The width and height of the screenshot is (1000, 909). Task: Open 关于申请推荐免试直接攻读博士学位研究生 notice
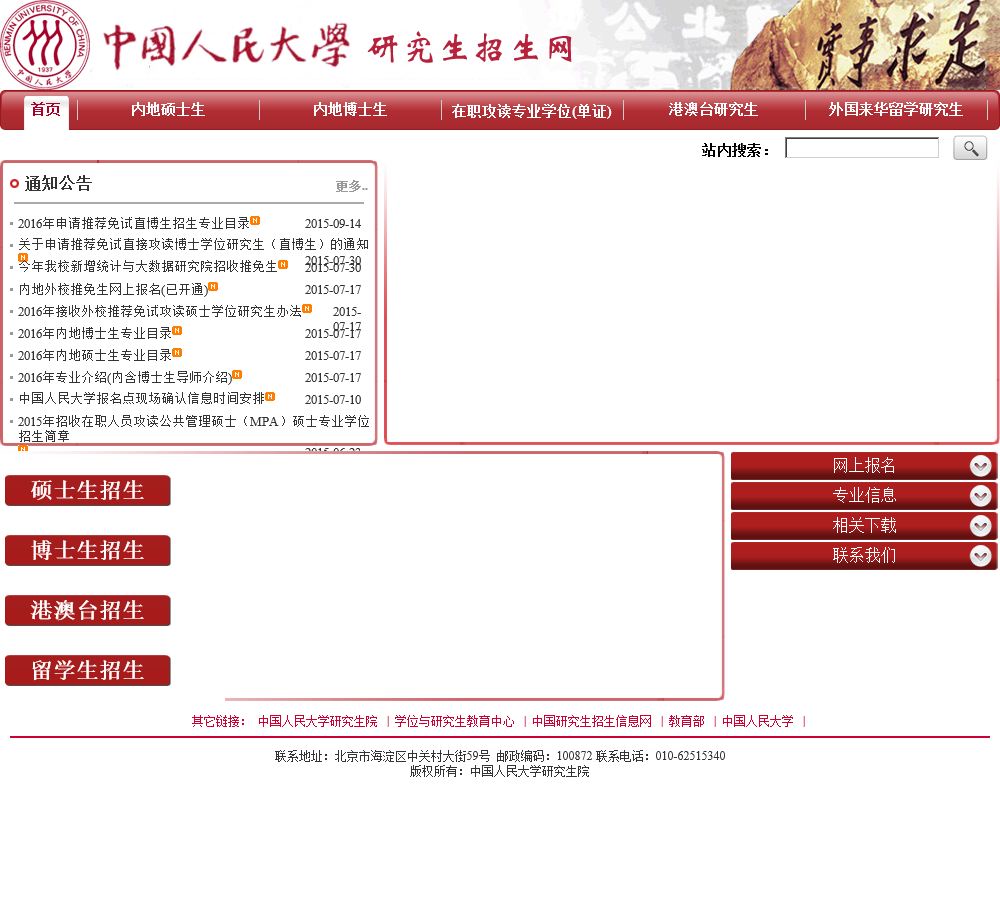coord(193,244)
